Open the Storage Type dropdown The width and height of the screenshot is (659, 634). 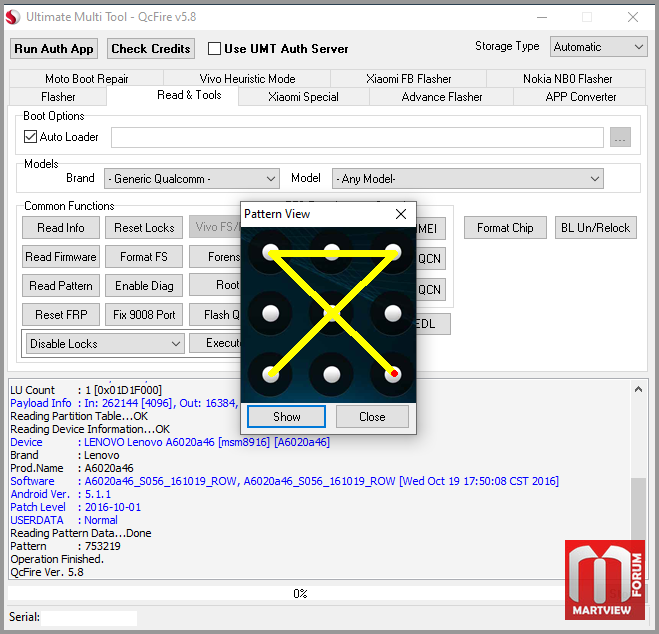tap(598, 47)
